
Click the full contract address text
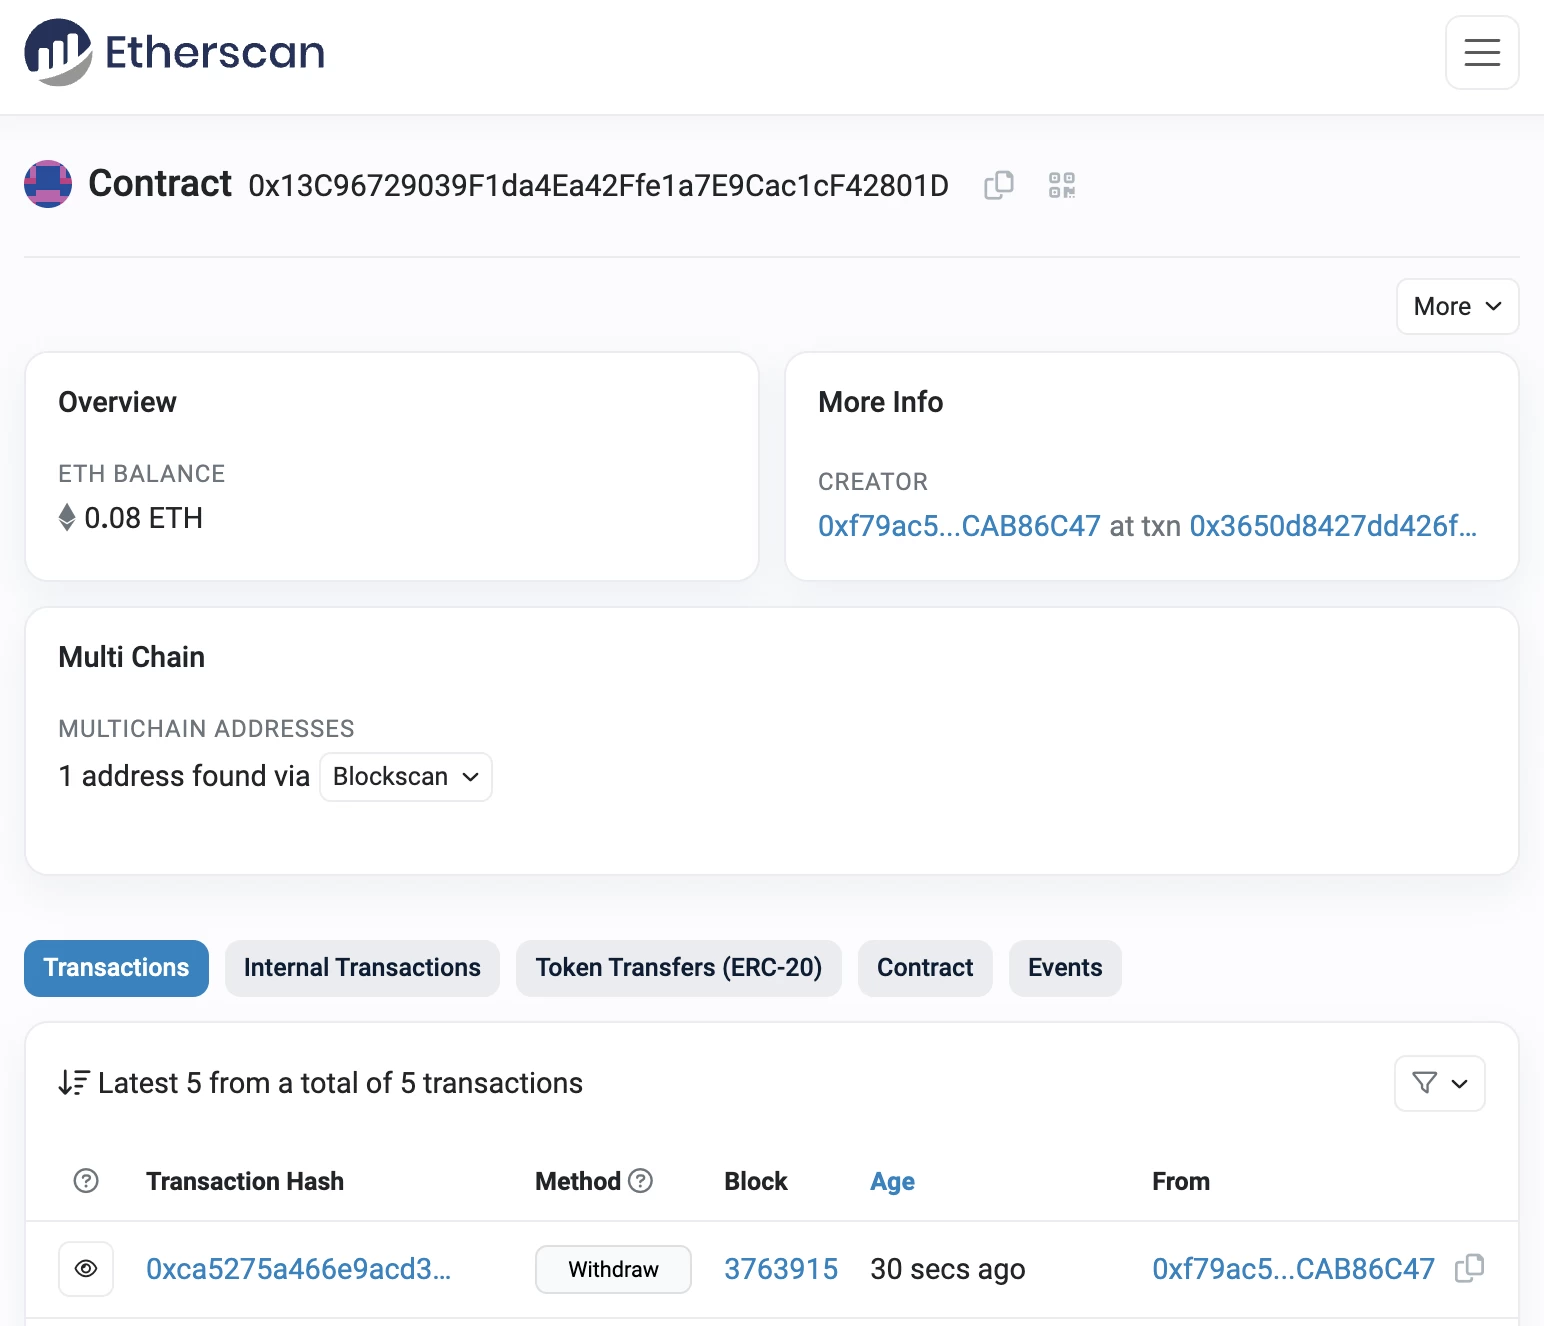598,186
